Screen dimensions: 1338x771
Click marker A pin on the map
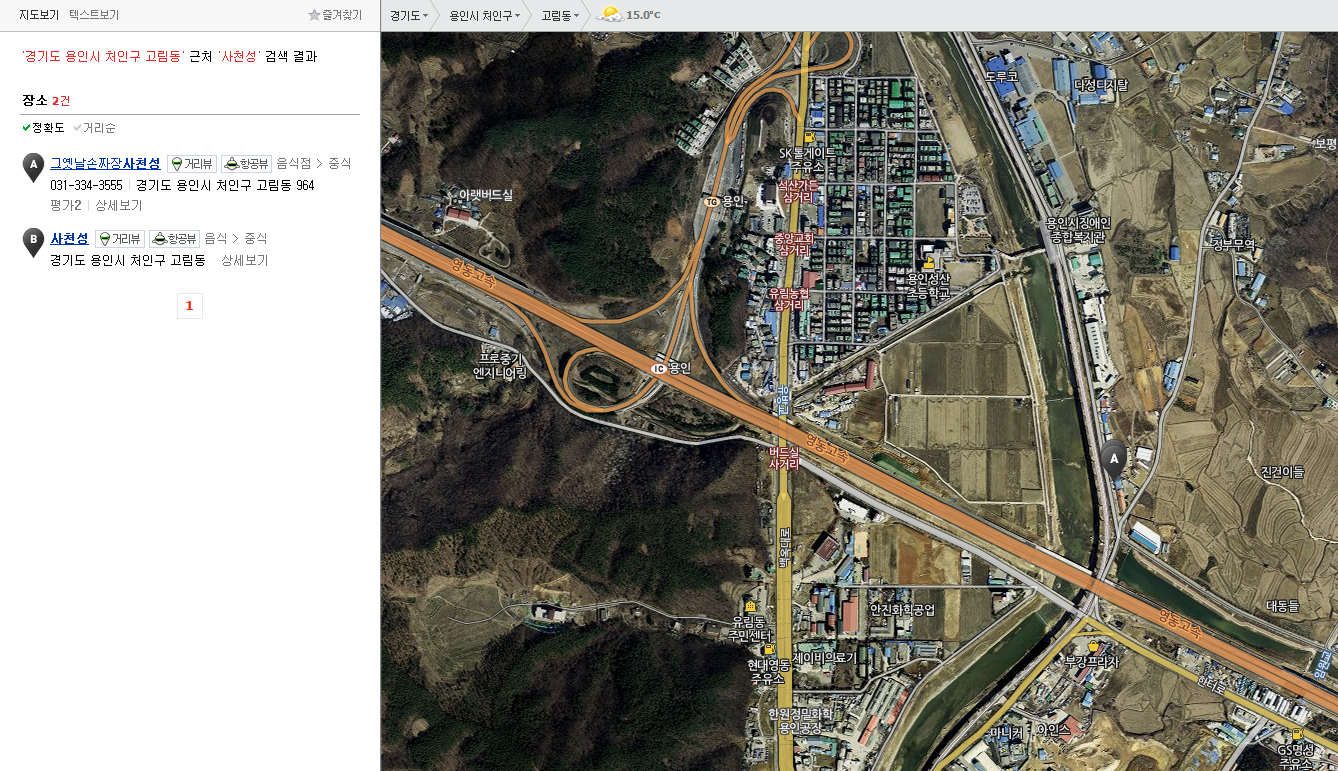1113,459
